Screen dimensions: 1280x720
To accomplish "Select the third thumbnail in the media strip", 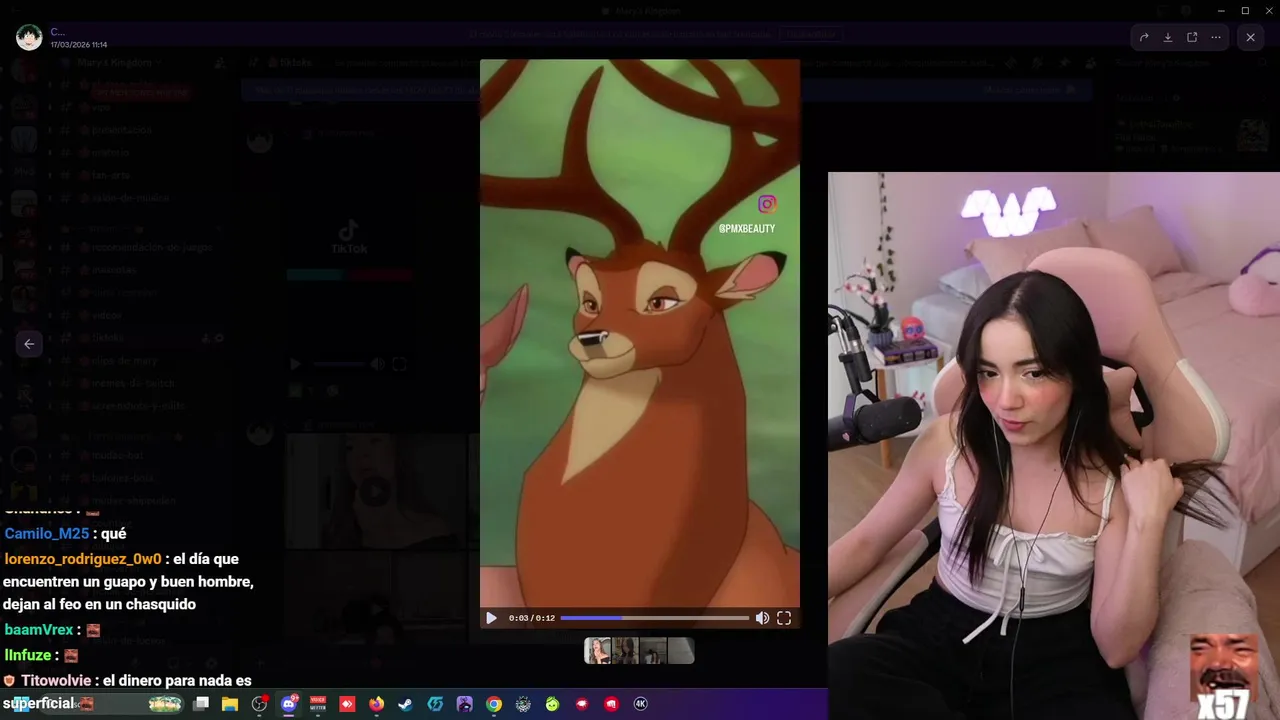I will [652, 651].
